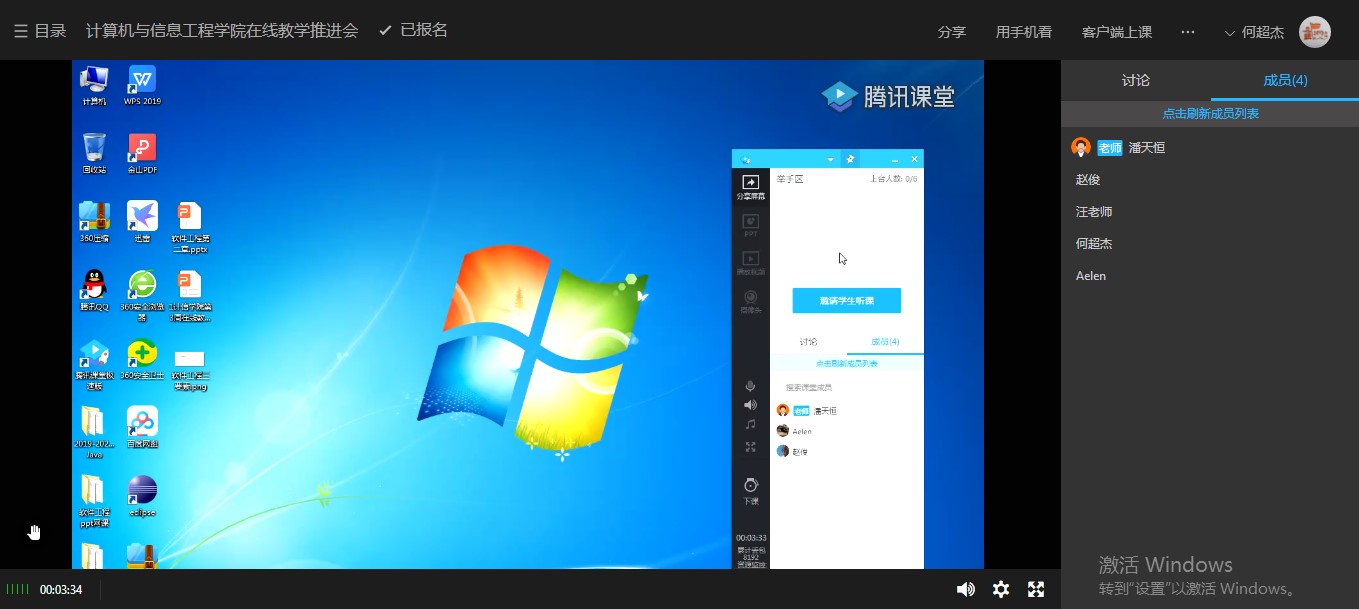Click the 360安全卫士 desktop icon
The image size is (1359, 609).
[x=142, y=360]
